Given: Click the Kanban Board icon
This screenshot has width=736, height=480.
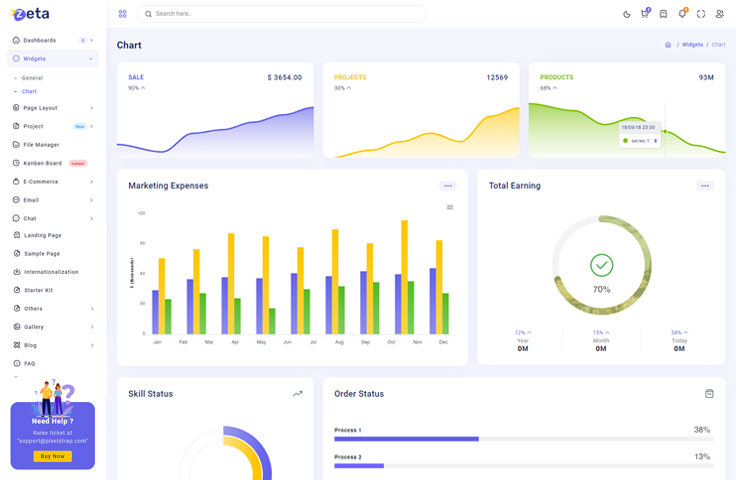Looking at the screenshot, I should click(16, 163).
